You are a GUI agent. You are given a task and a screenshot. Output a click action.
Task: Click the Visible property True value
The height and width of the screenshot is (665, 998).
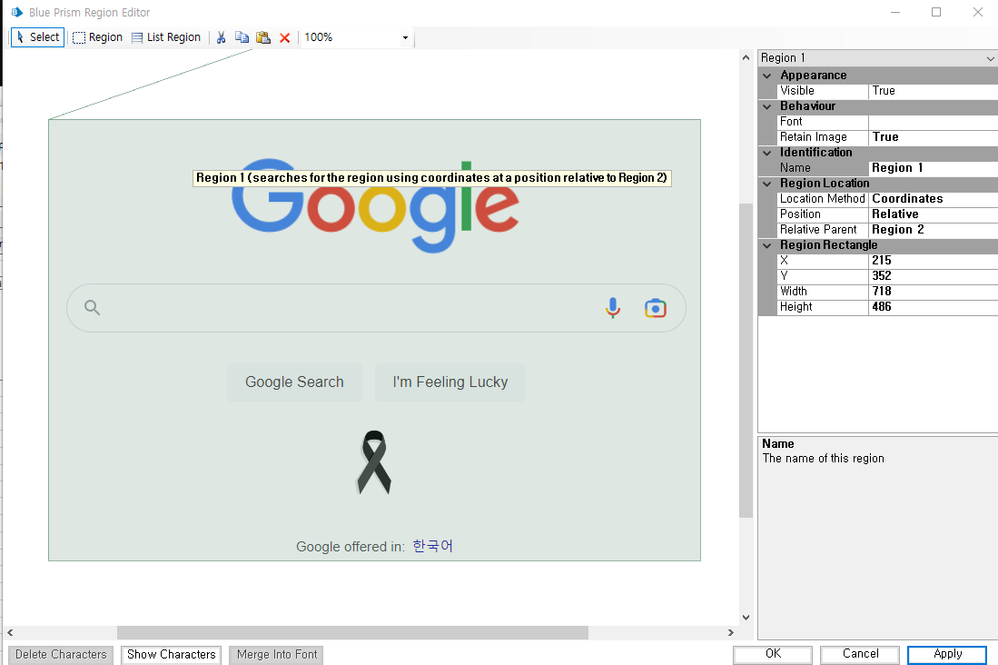932,91
